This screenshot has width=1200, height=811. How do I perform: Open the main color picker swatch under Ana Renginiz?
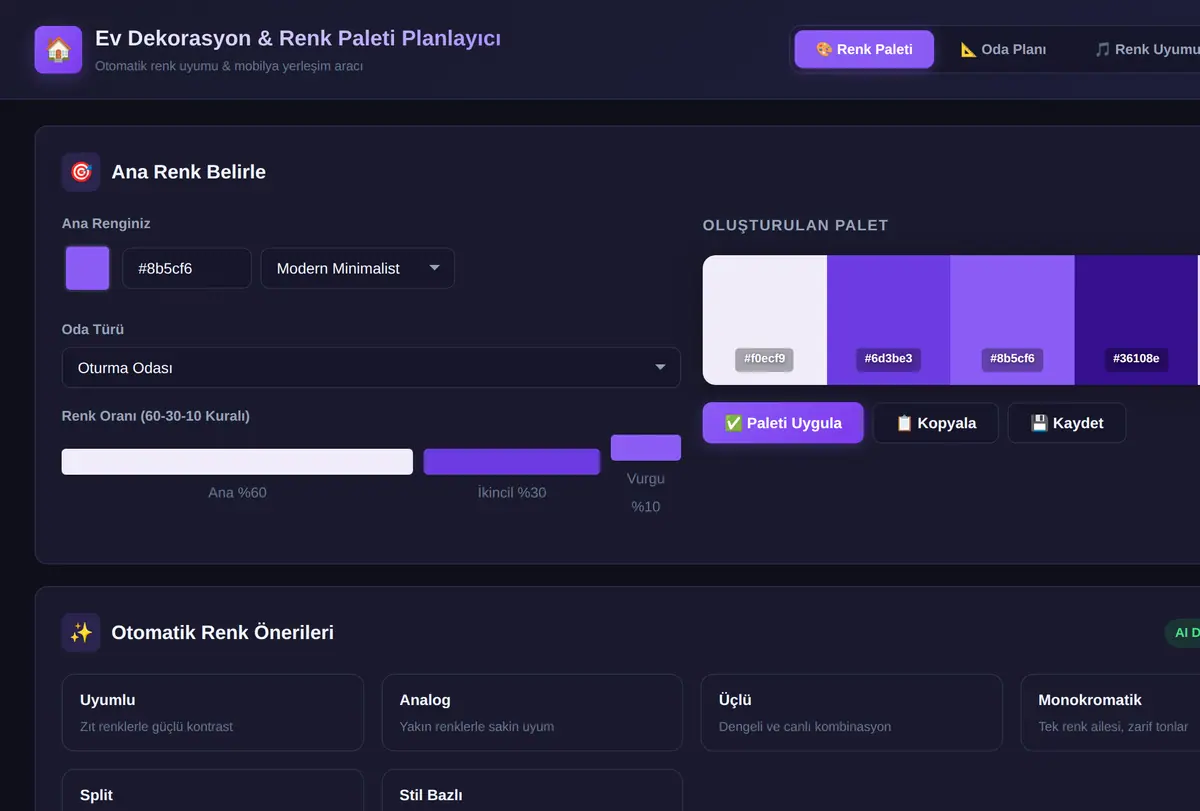[87, 268]
